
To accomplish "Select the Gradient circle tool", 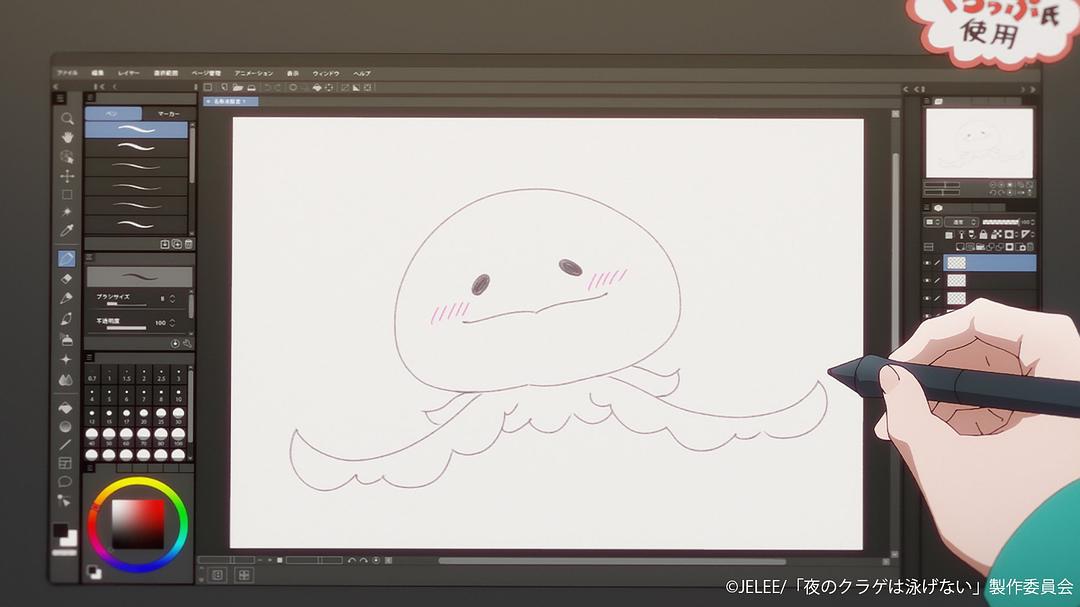I will (65, 426).
